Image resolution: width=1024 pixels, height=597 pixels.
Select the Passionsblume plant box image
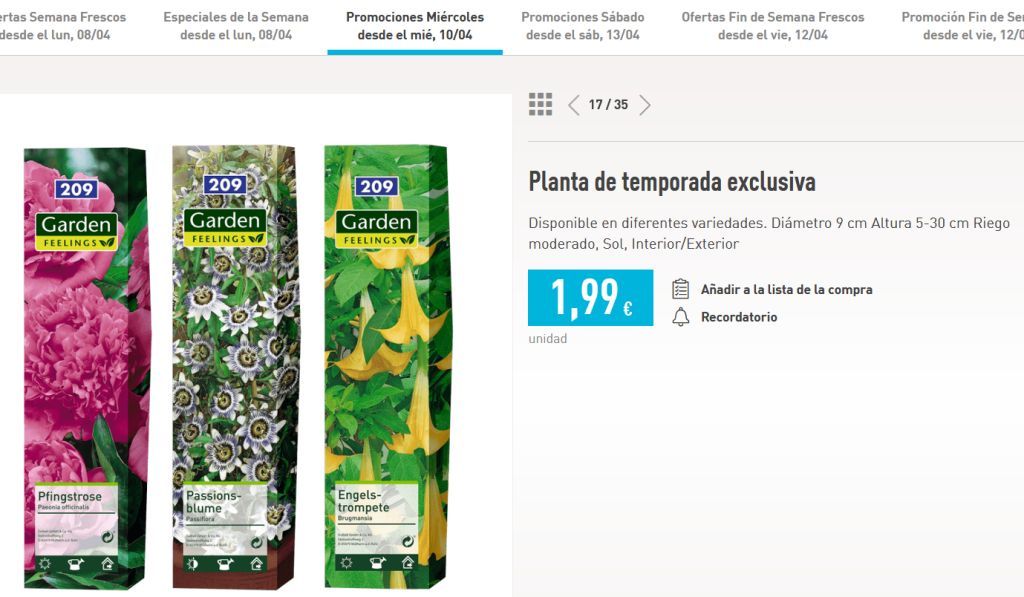(234, 367)
